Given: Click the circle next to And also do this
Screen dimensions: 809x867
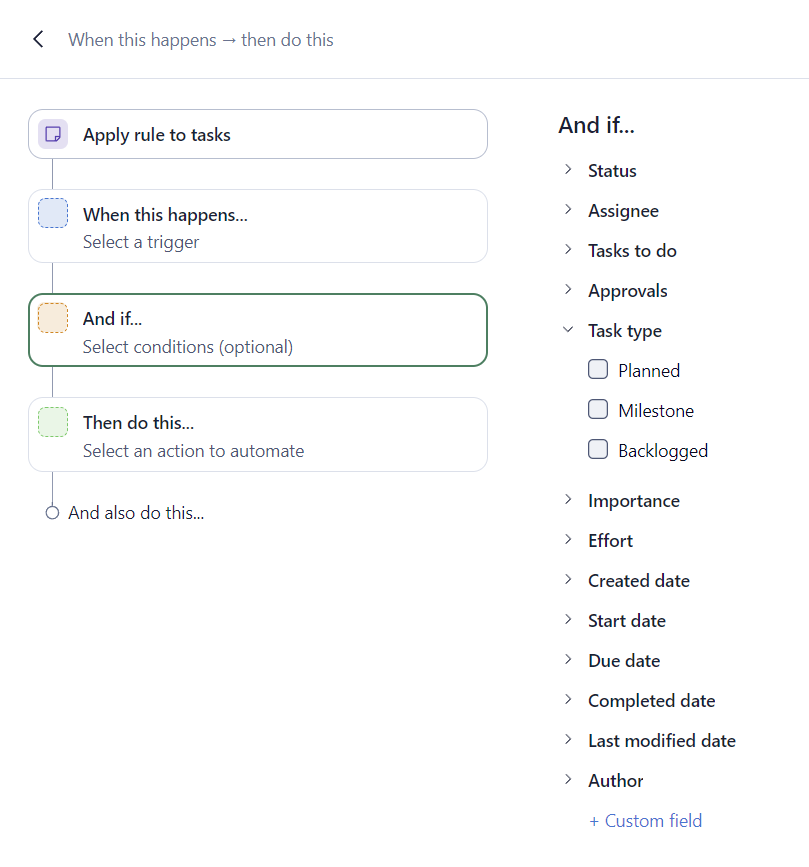Looking at the screenshot, I should [x=53, y=513].
